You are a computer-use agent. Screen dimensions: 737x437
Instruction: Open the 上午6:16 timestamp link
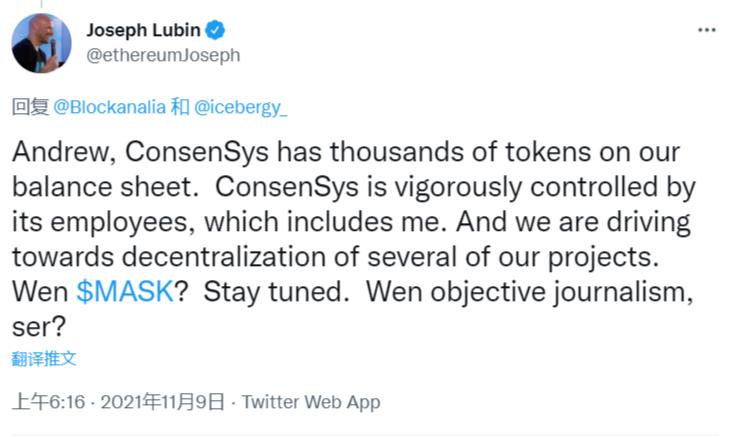click(49, 402)
